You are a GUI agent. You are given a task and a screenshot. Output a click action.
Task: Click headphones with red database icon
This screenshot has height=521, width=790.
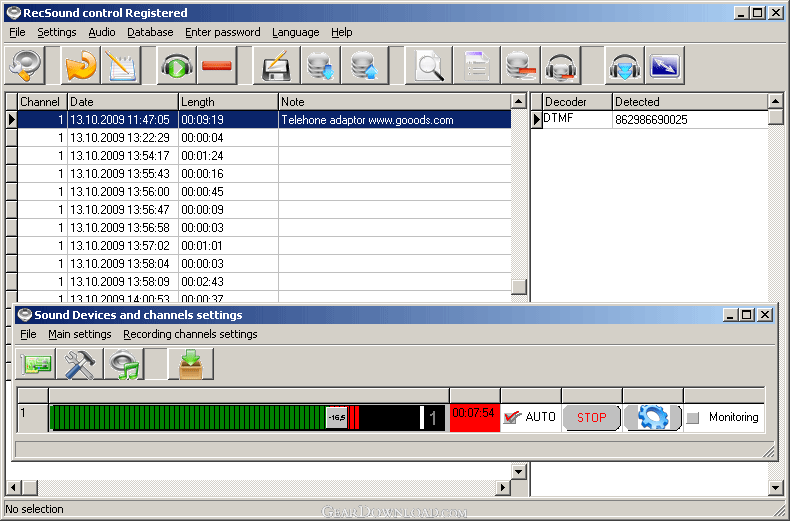(x=561, y=65)
